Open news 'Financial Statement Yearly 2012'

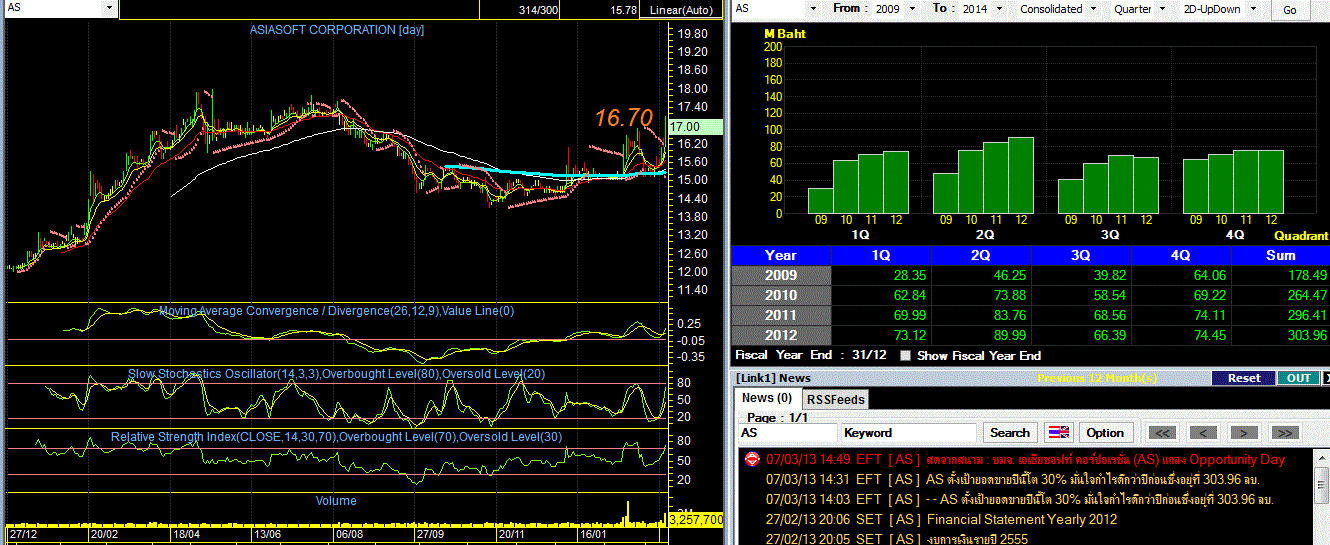pos(1022,519)
